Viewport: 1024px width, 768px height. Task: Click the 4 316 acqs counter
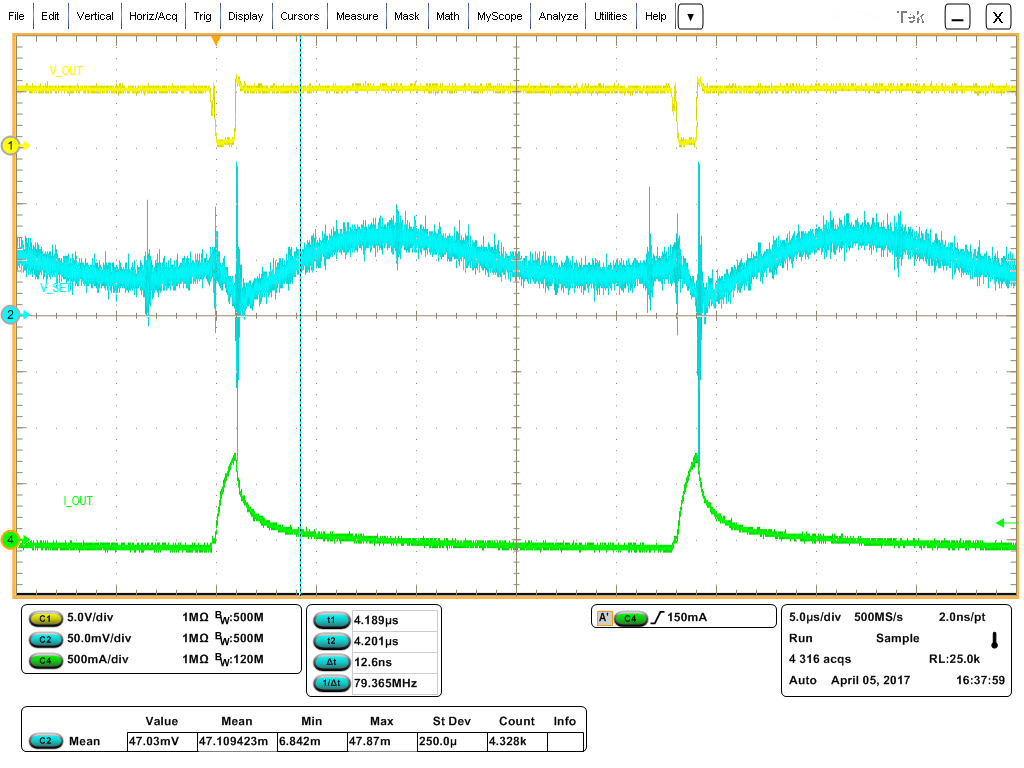tap(820, 659)
